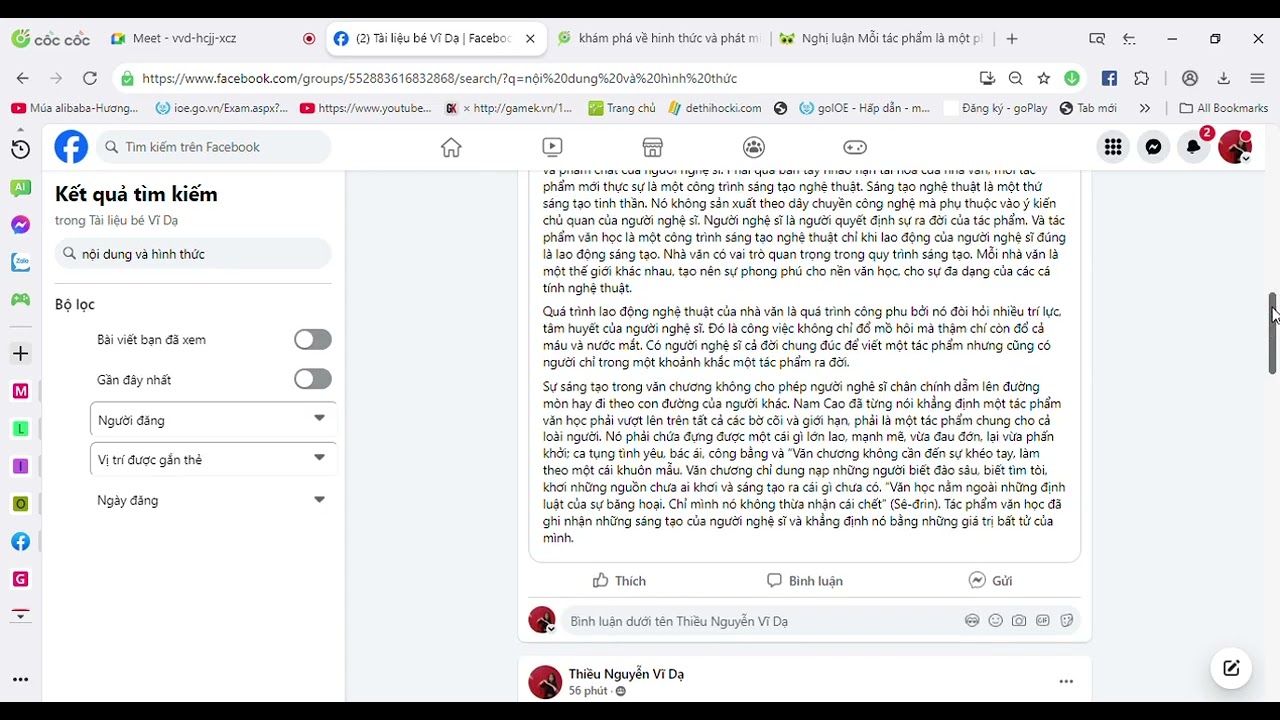Toggle the 'Bài viết bạn đã xem' switch

click(x=313, y=340)
